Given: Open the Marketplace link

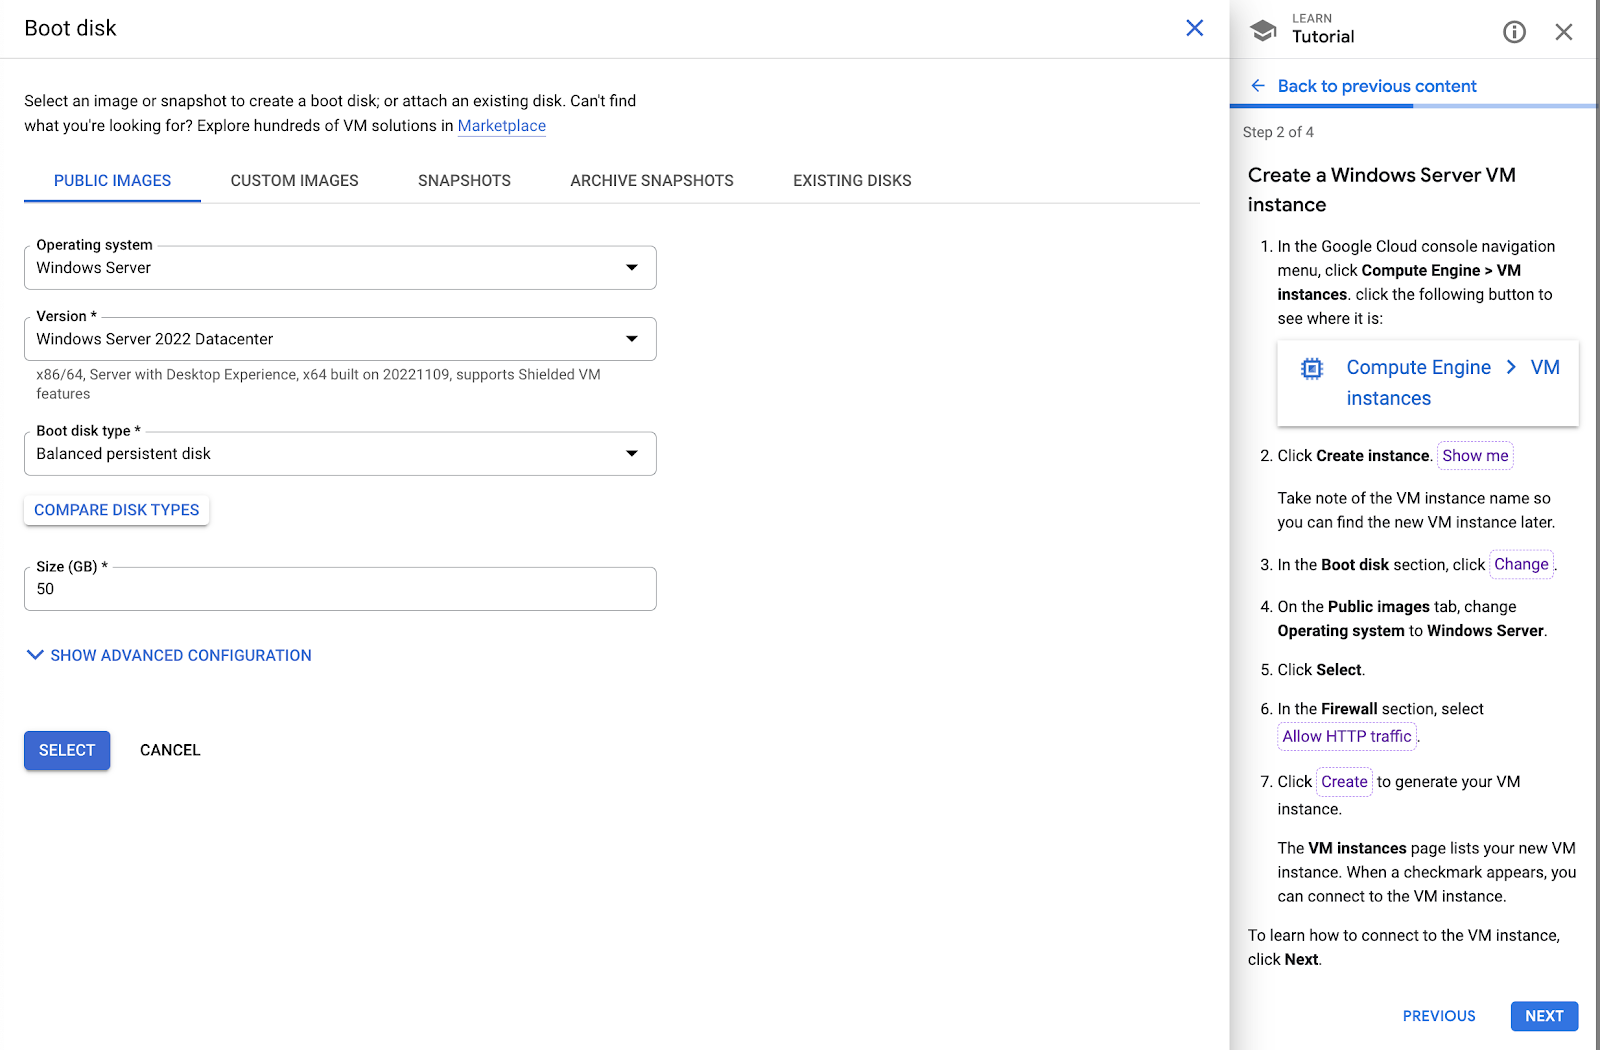Looking at the screenshot, I should click(502, 126).
